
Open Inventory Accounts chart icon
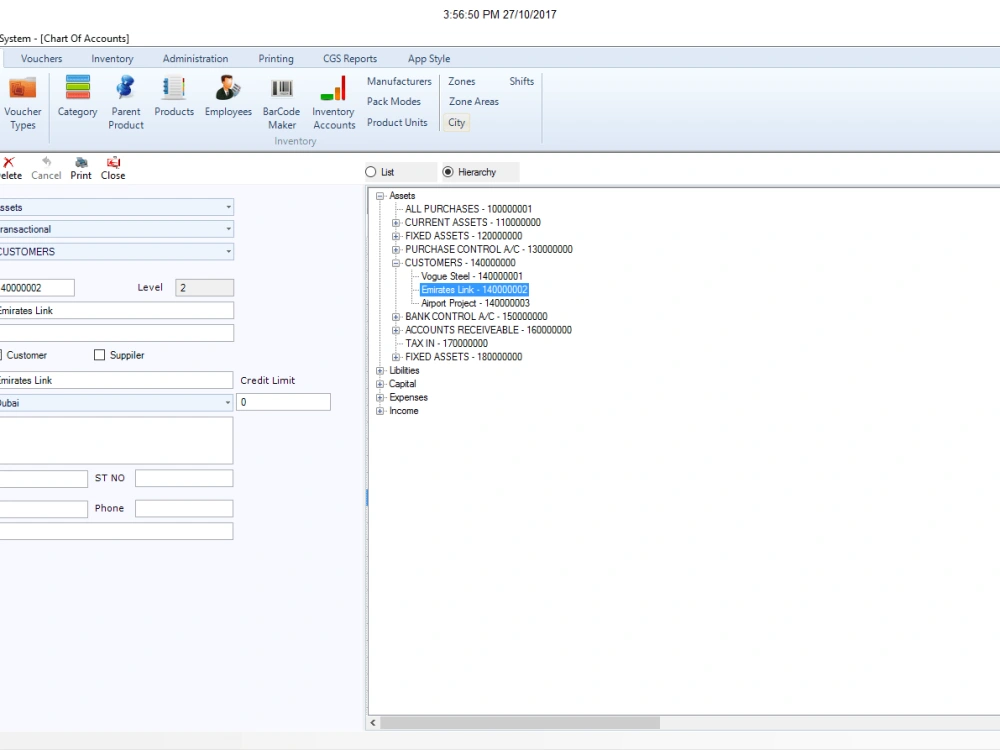(x=334, y=102)
